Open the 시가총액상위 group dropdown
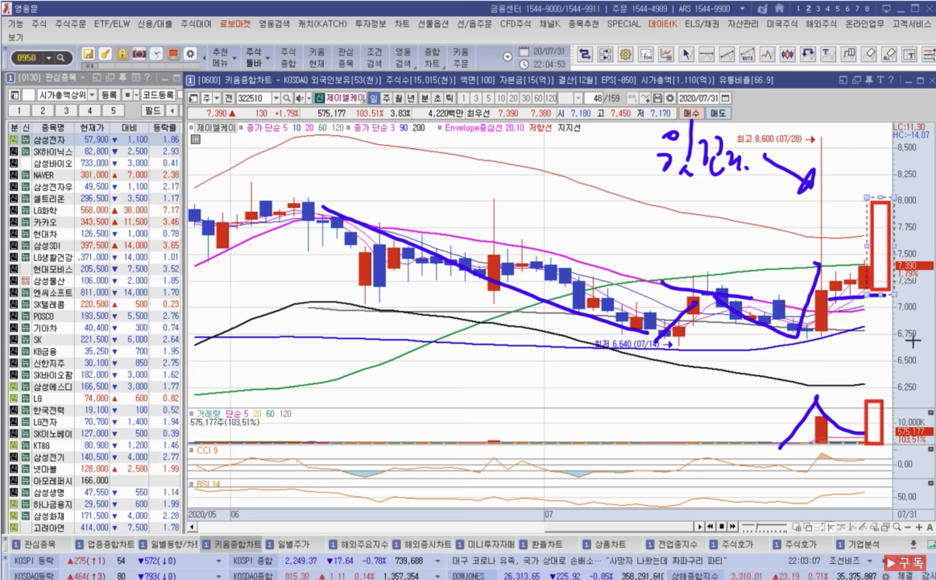Image resolution: width=936 pixels, height=580 pixels. (92, 95)
